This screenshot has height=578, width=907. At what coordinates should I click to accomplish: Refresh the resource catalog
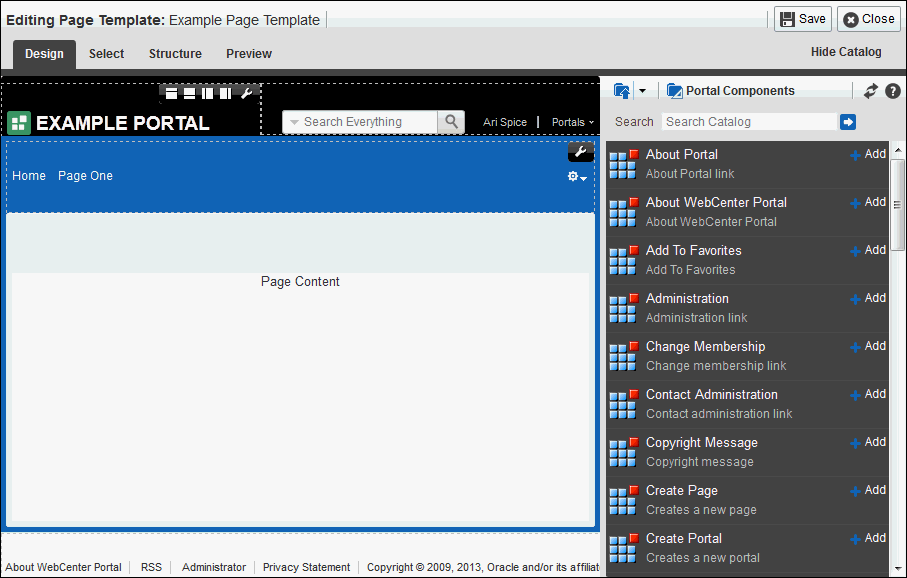click(871, 91)
